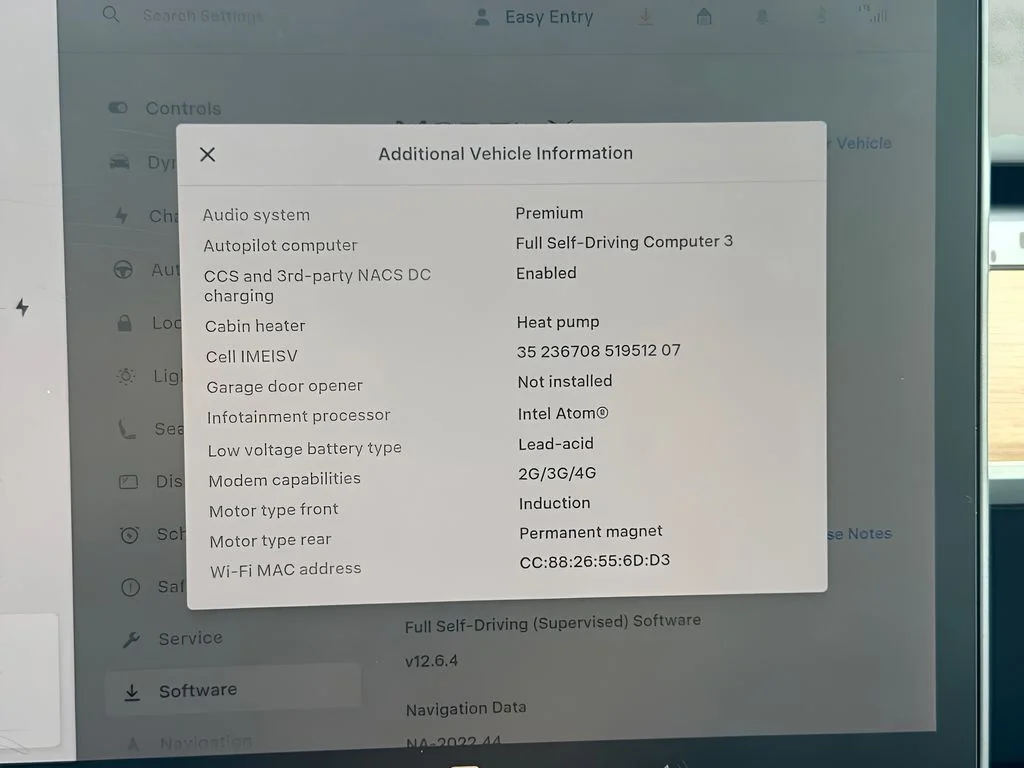The height and width of the screenshot is (768, 1024).
Task: Tap the Bluetooth icon in top bar
Action: pos(822,16)
